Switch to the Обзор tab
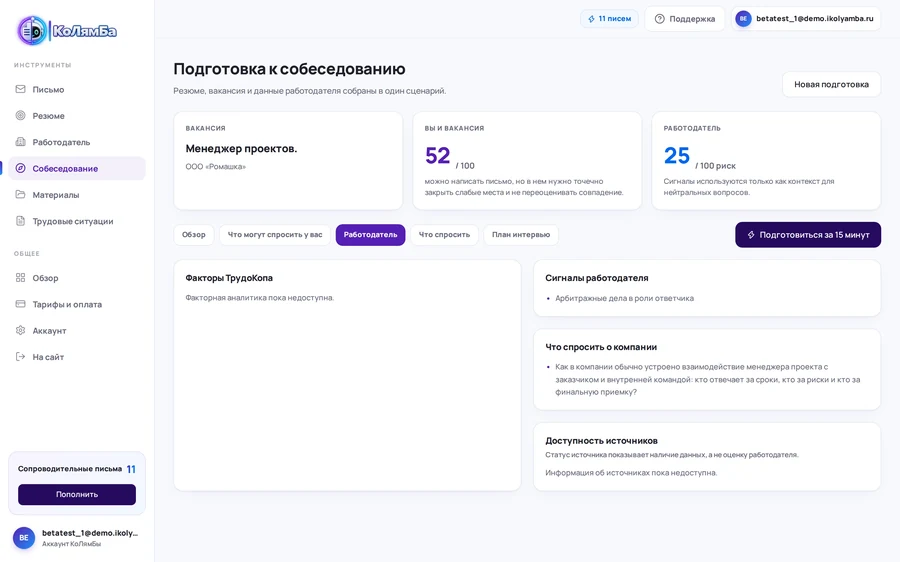 point(193,235)
